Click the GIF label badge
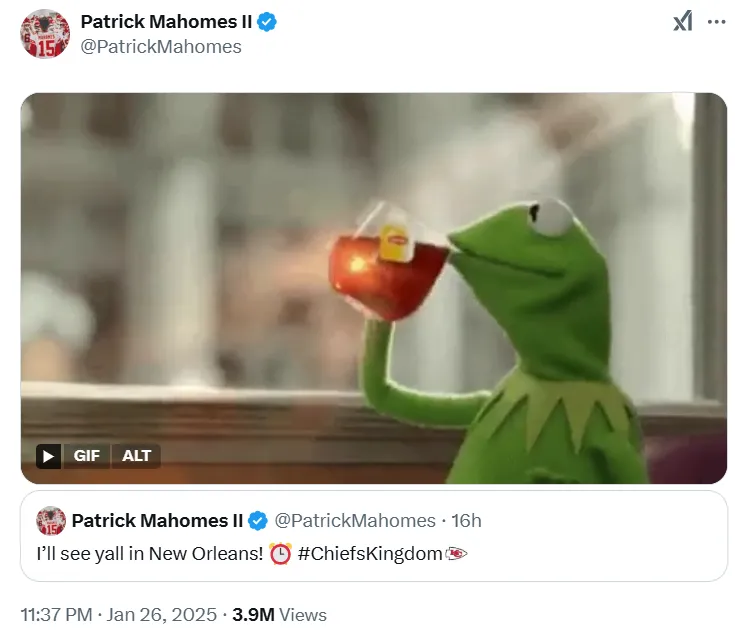The image size is (735, 631). click(87, 456)
